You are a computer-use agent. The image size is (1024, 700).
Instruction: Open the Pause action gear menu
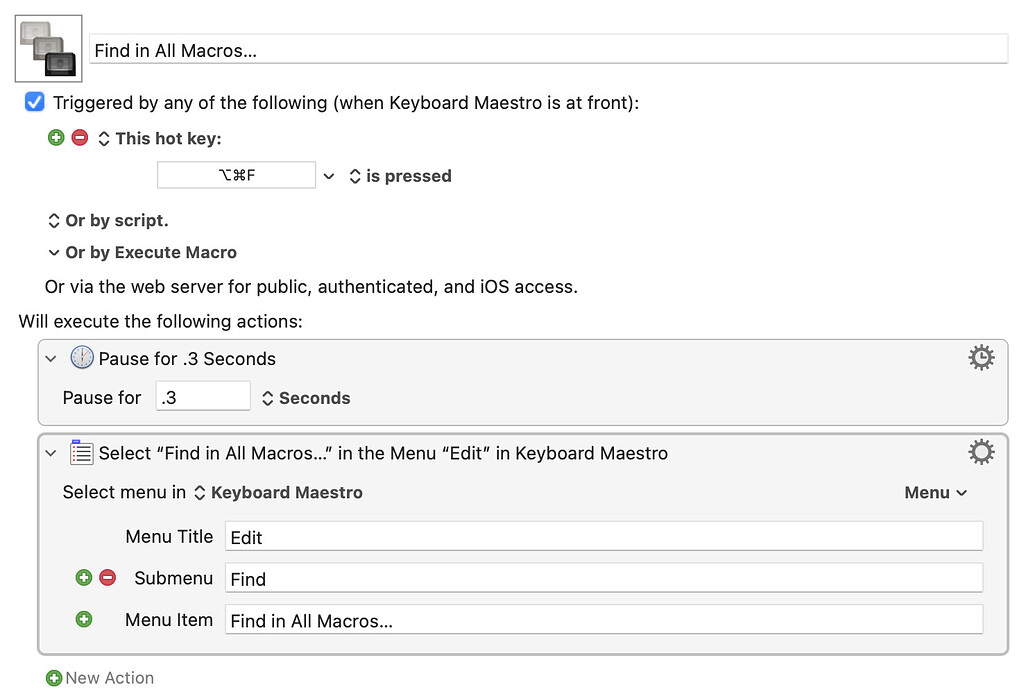pyautogui.click(x=981, y=358)
